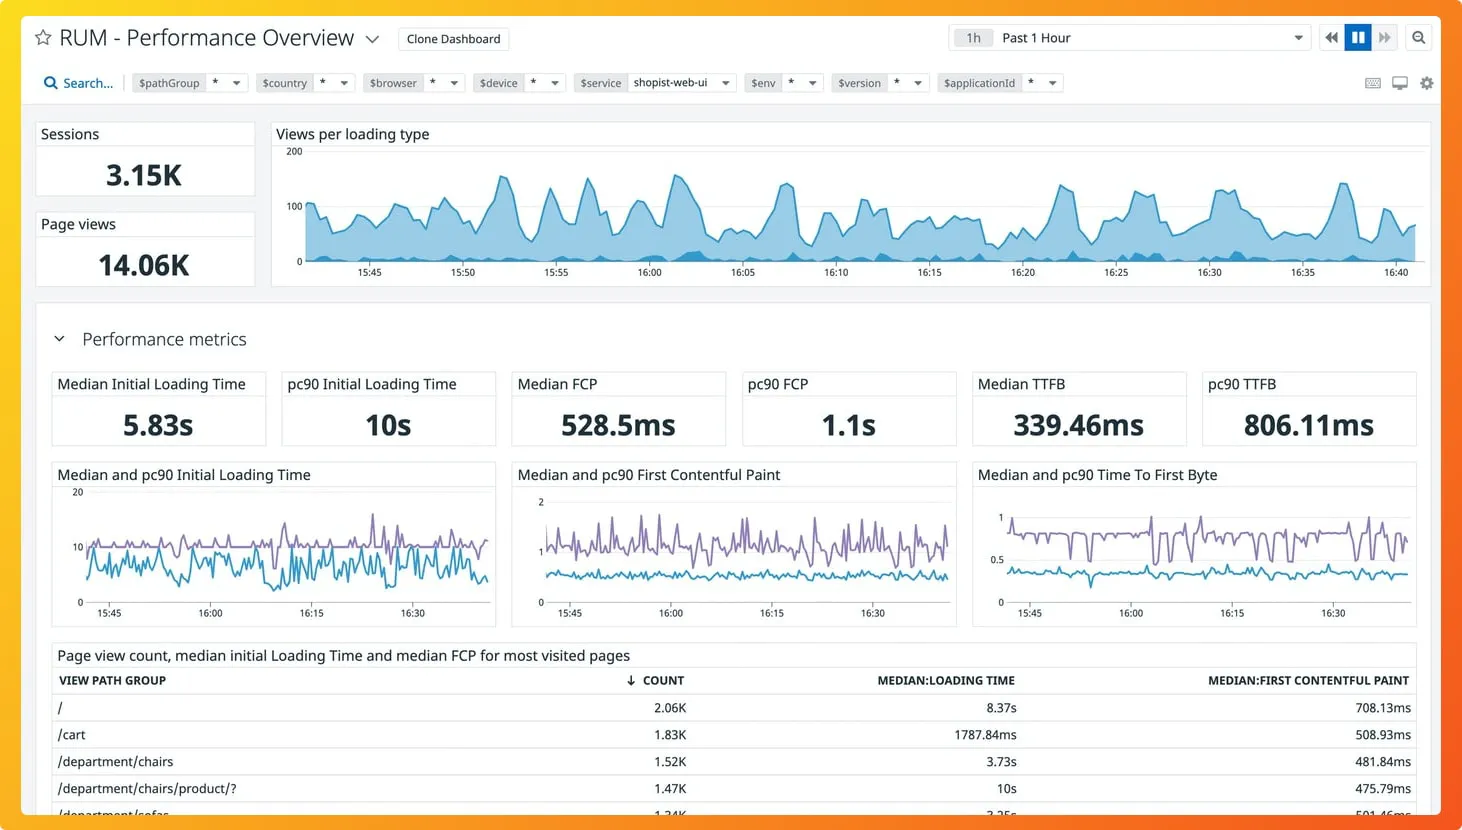Pause live dashboard updates

(x=1357, y=37)
